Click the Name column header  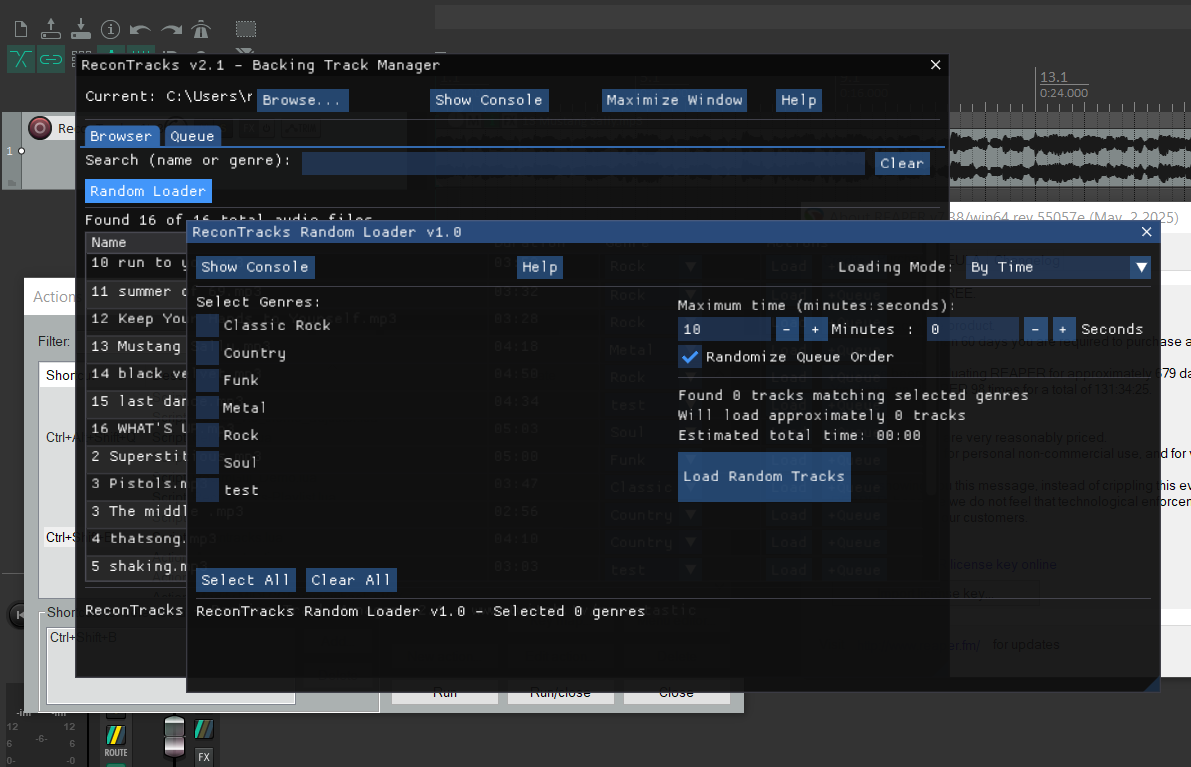[136, 242]
